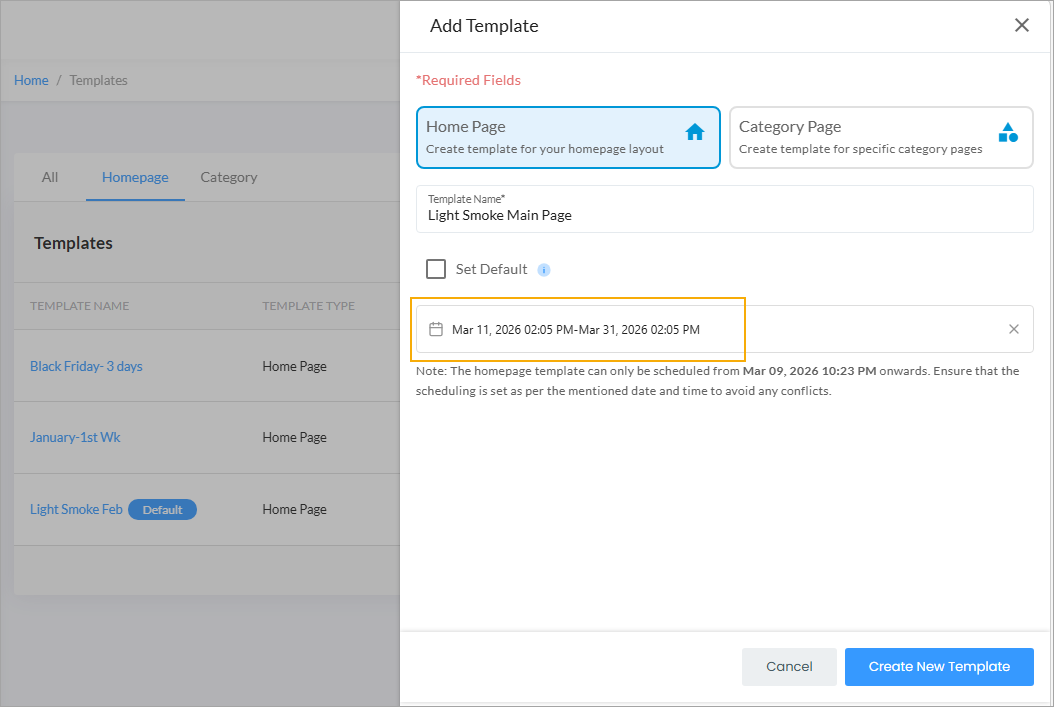Image resolution: width=1054 pixels, height=707 pixels.
Task: Go to Home via breadcrumb link
Action: point(31,80)
